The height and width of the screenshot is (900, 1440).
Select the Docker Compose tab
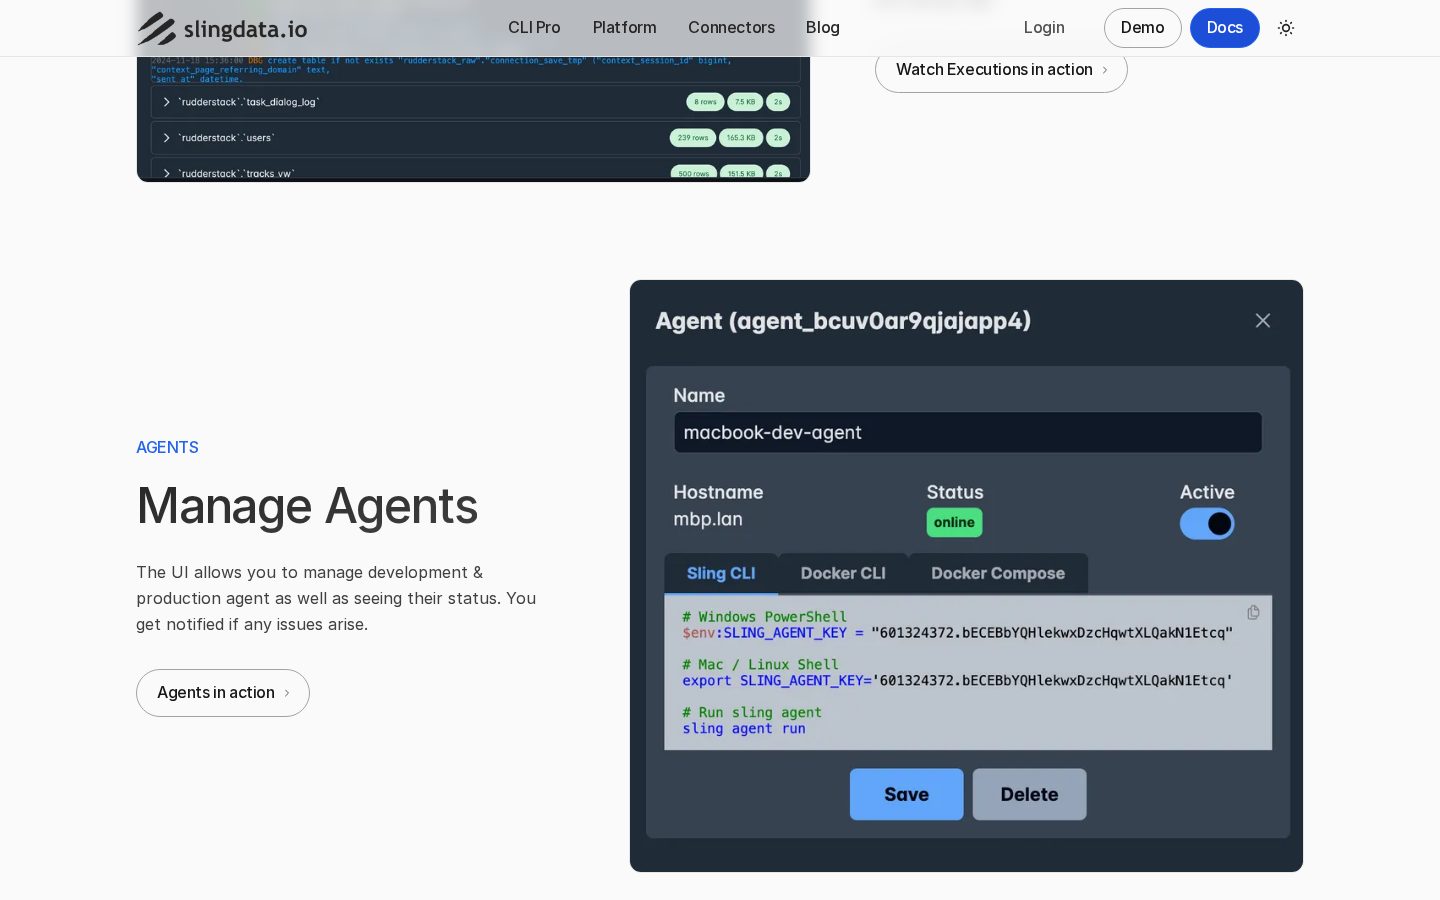[x=998, y=574]
